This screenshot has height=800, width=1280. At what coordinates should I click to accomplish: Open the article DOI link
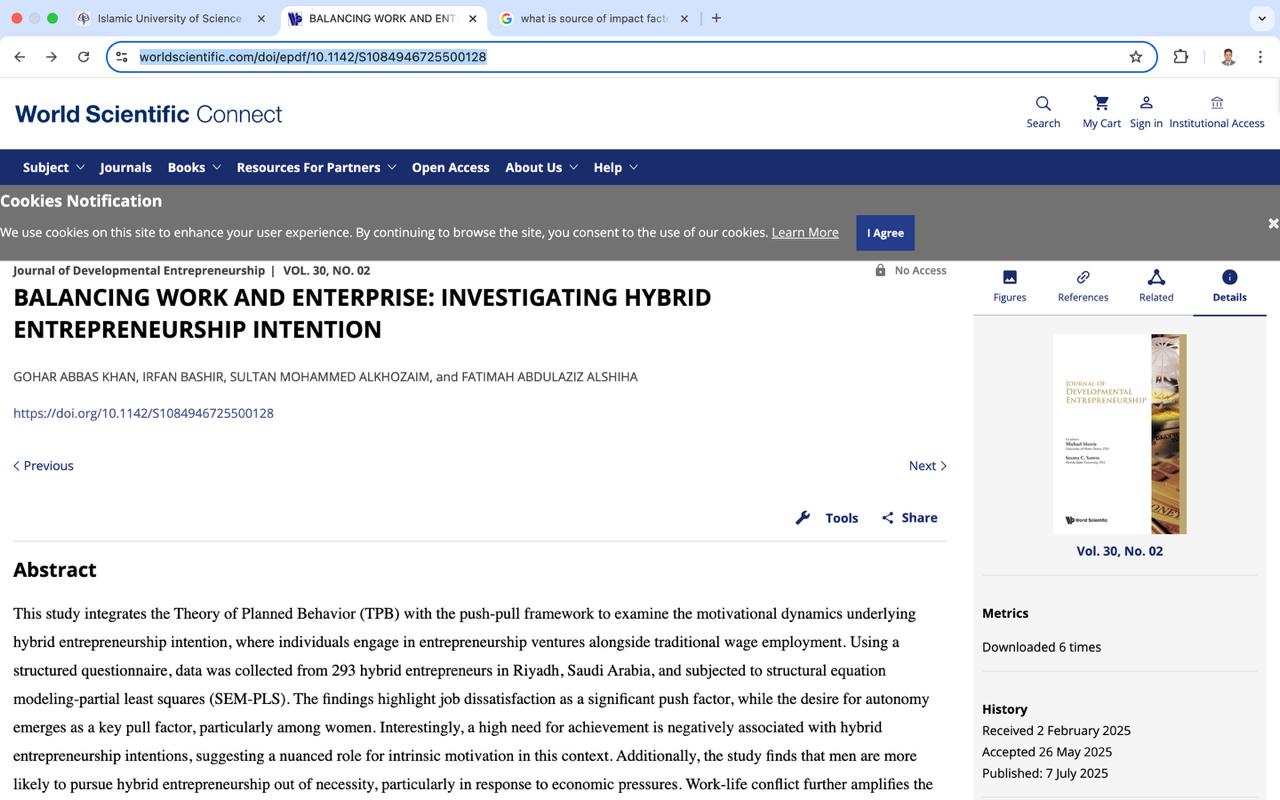[143, 413]
